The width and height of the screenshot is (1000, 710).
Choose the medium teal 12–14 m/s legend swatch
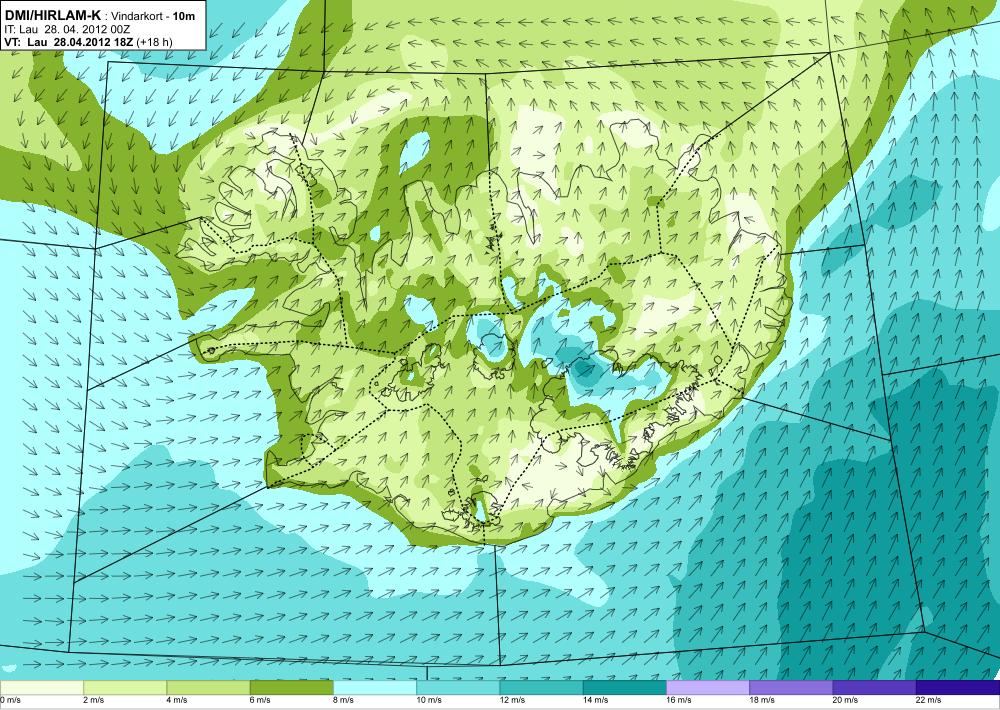coord(541,688)
